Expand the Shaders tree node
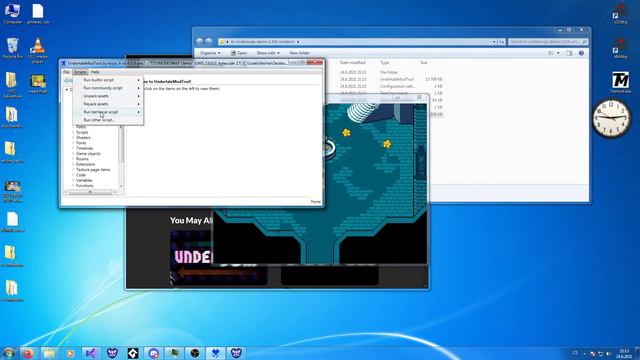This screenshot has height=360, width=640. pos(73,138)
